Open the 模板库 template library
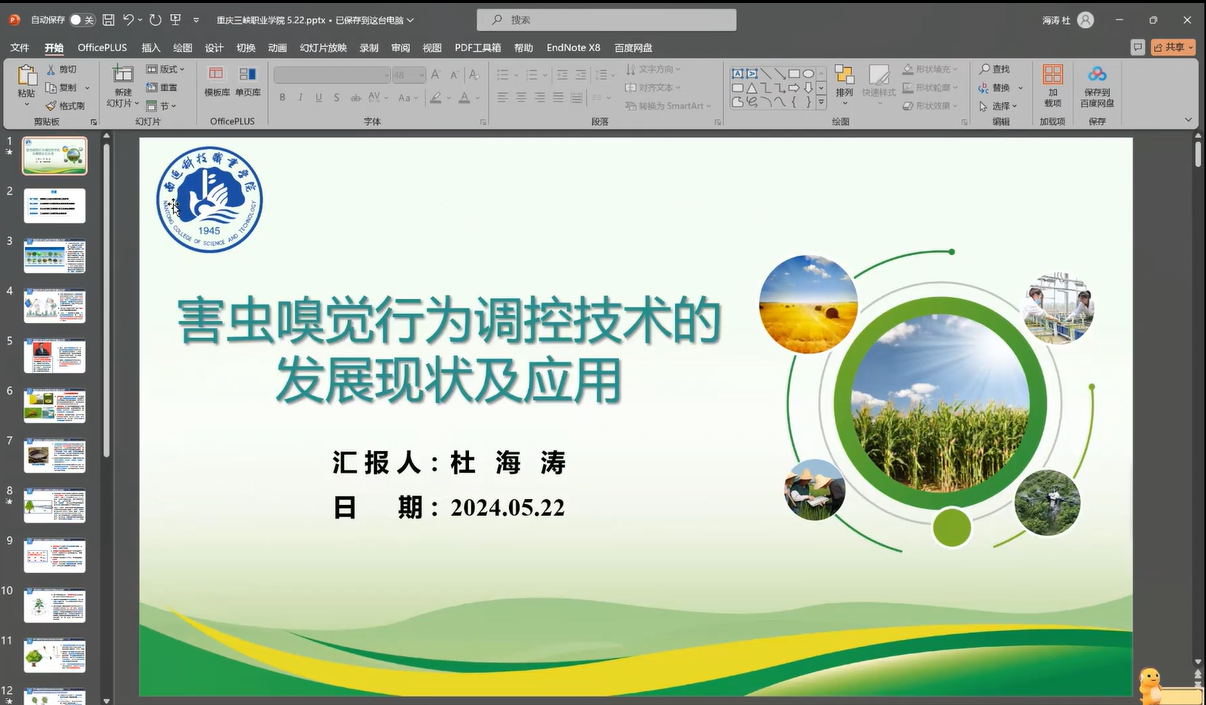1206x705 pixels. pos(216,80)
